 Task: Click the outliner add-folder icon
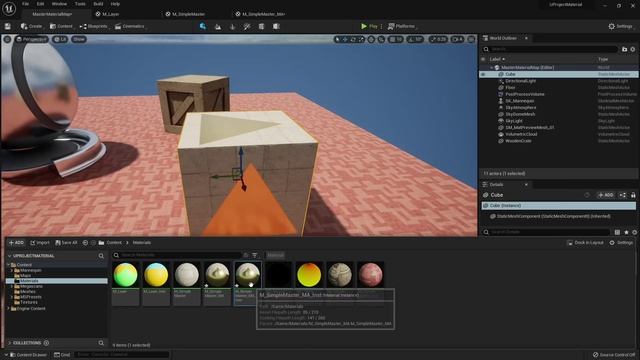click(x=624, y=49)
